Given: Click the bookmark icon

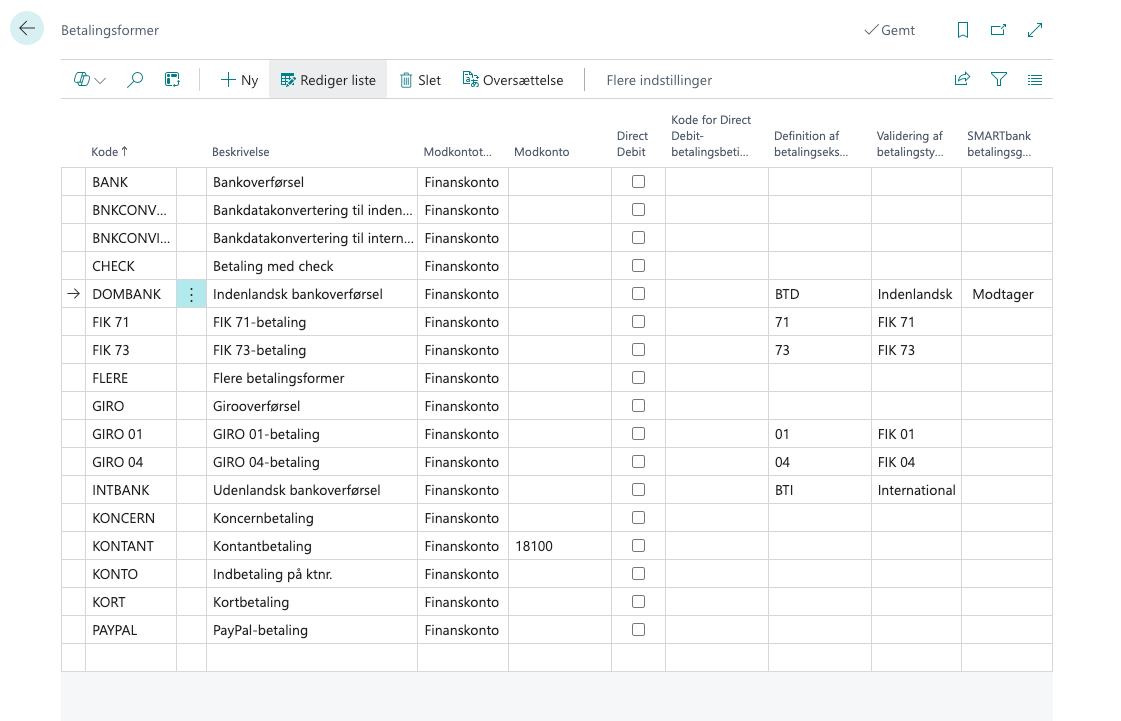Looking at the screenshot, I should pos(962,30).
